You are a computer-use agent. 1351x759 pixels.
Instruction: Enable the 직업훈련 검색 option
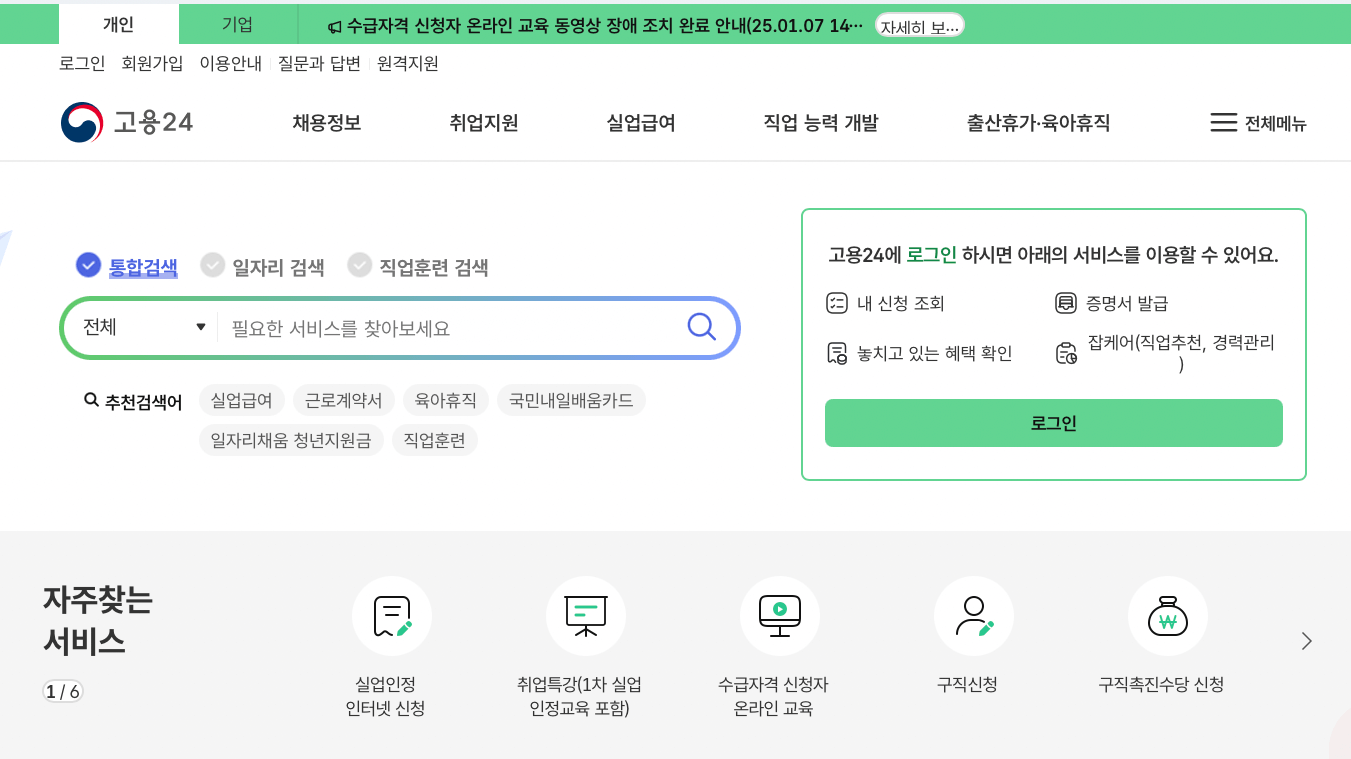(x=416, y=266)
